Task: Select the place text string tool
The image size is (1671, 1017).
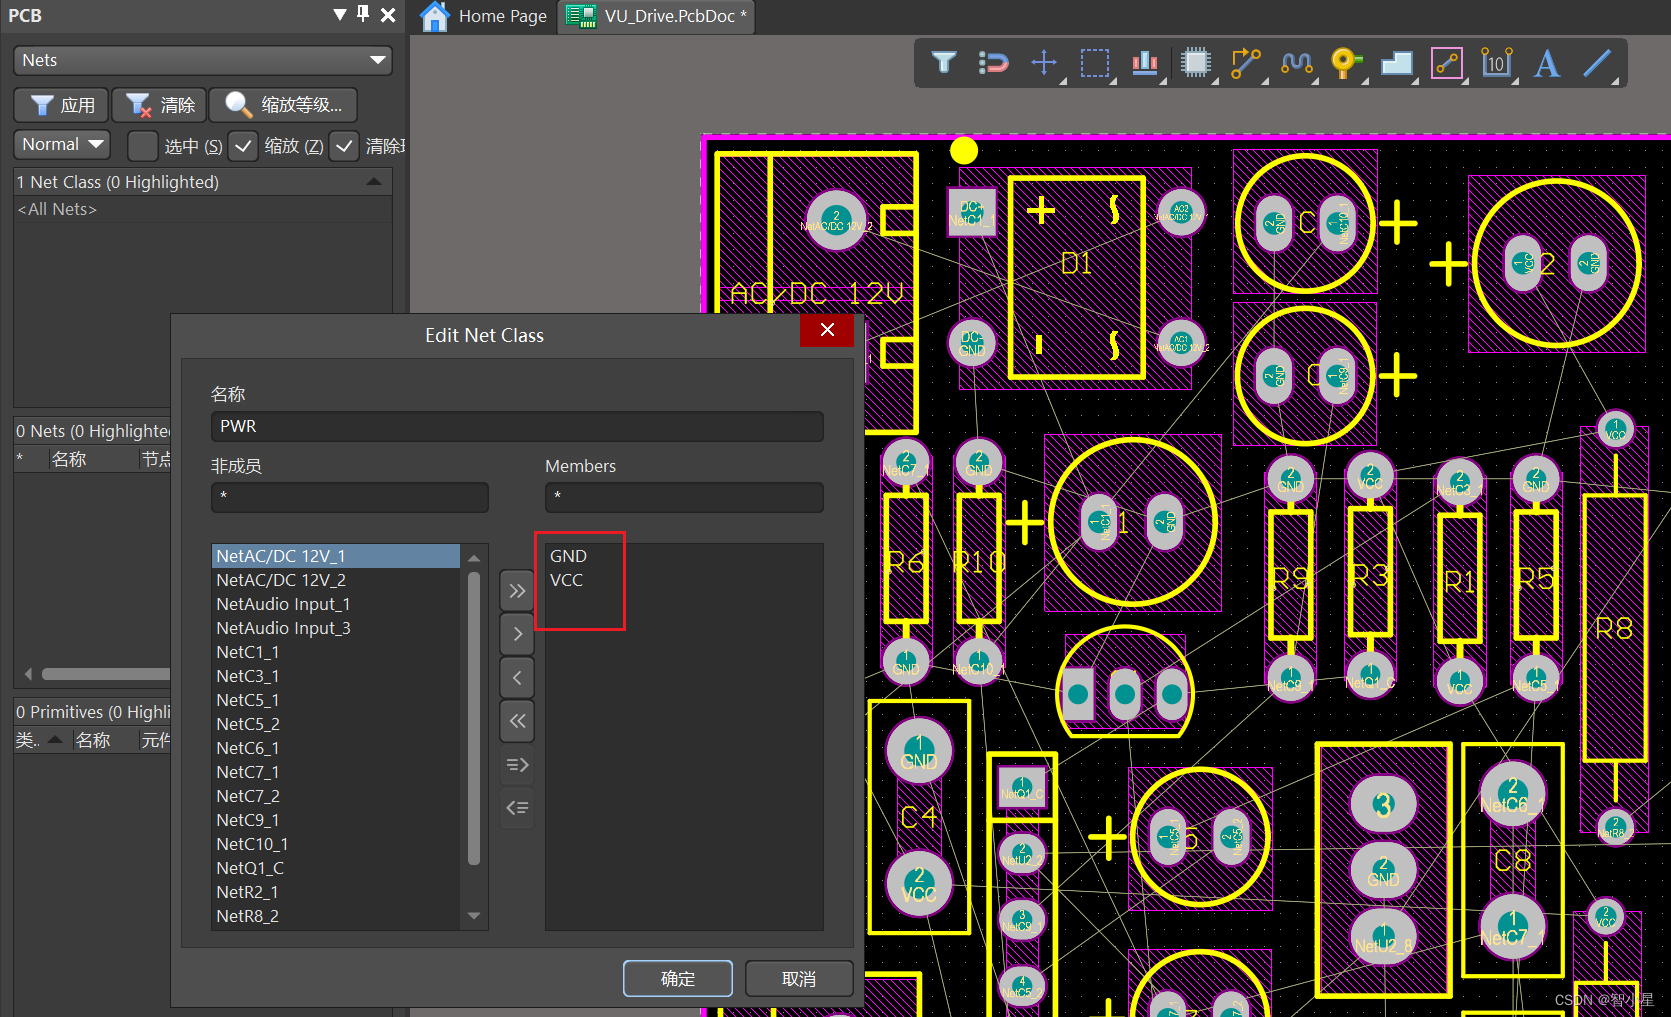Action: pos(1547,63)
